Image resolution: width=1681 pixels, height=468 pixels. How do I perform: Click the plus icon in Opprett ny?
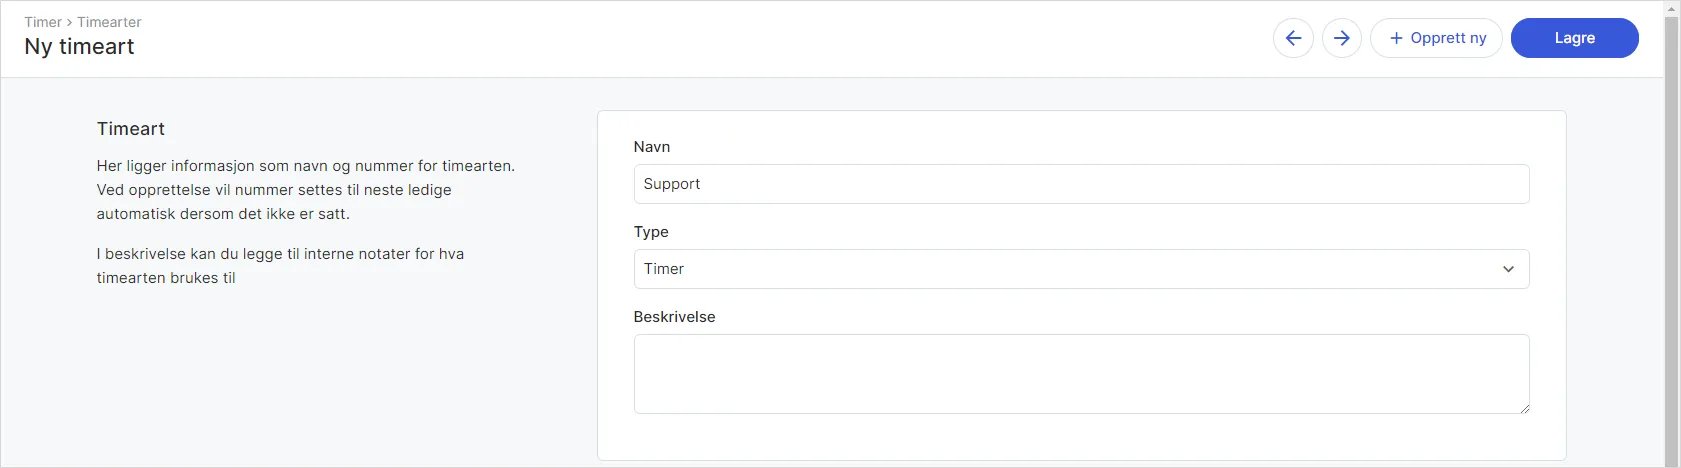point(1396,38)
